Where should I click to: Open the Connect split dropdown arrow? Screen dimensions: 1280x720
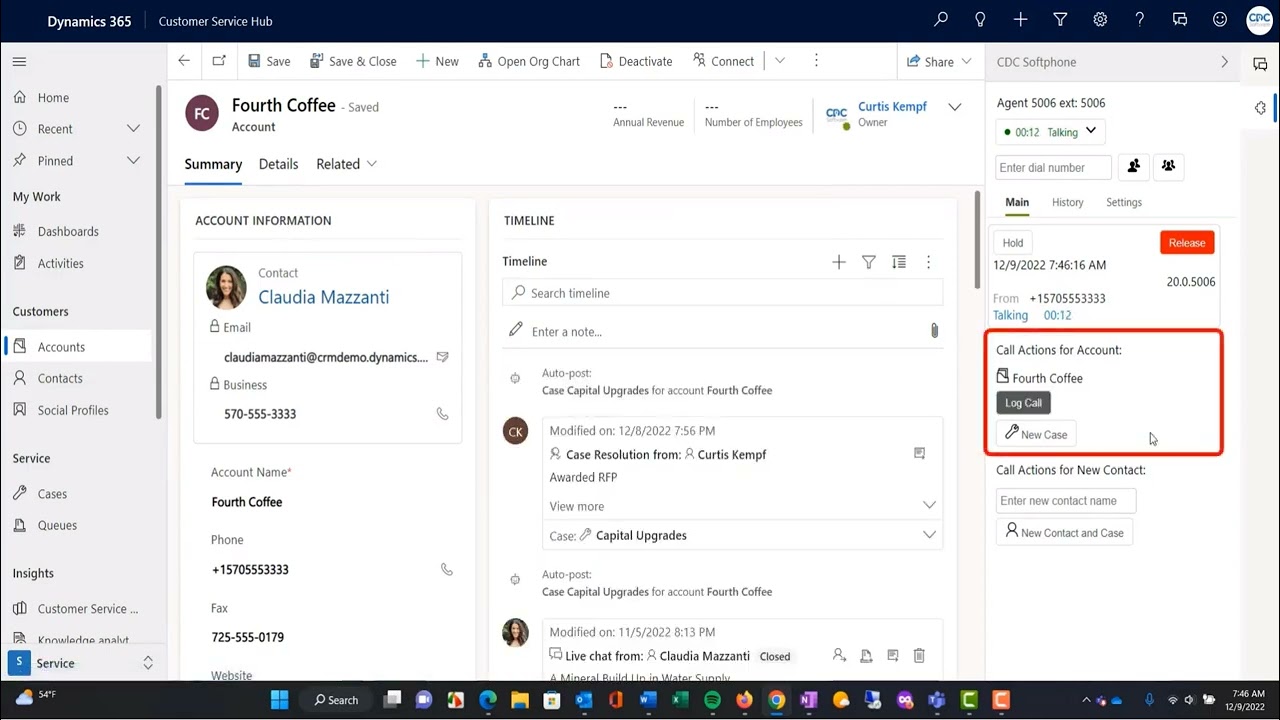point(780,61)
